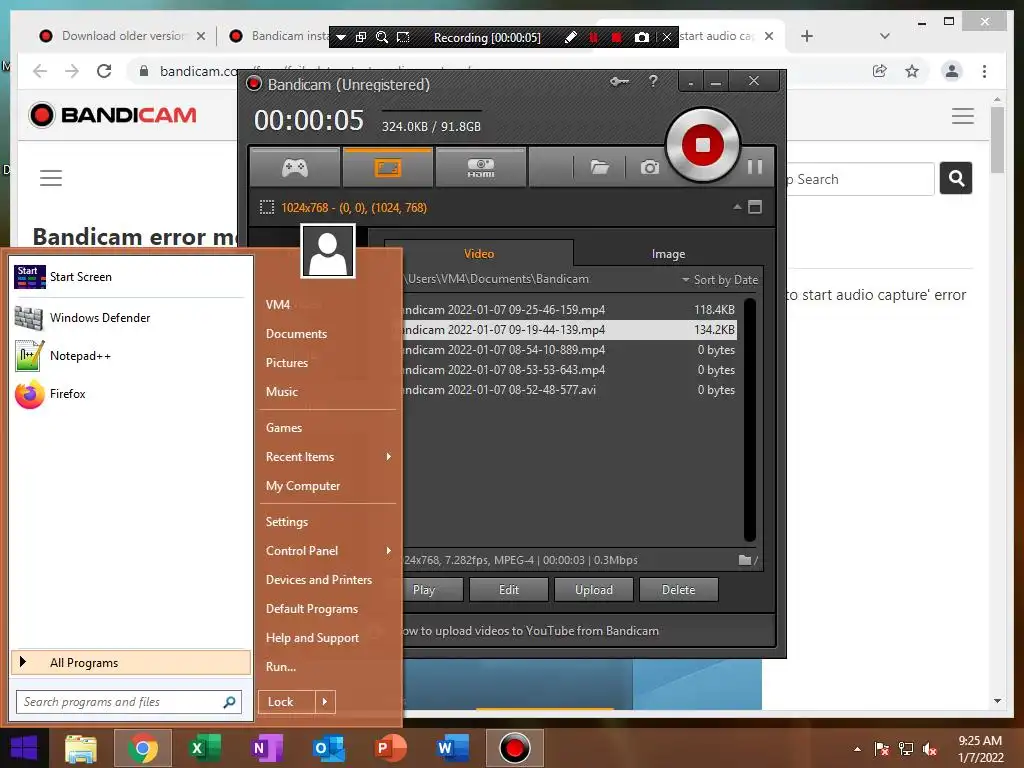Select HDMI Device Recording mode

pos(481,168)
